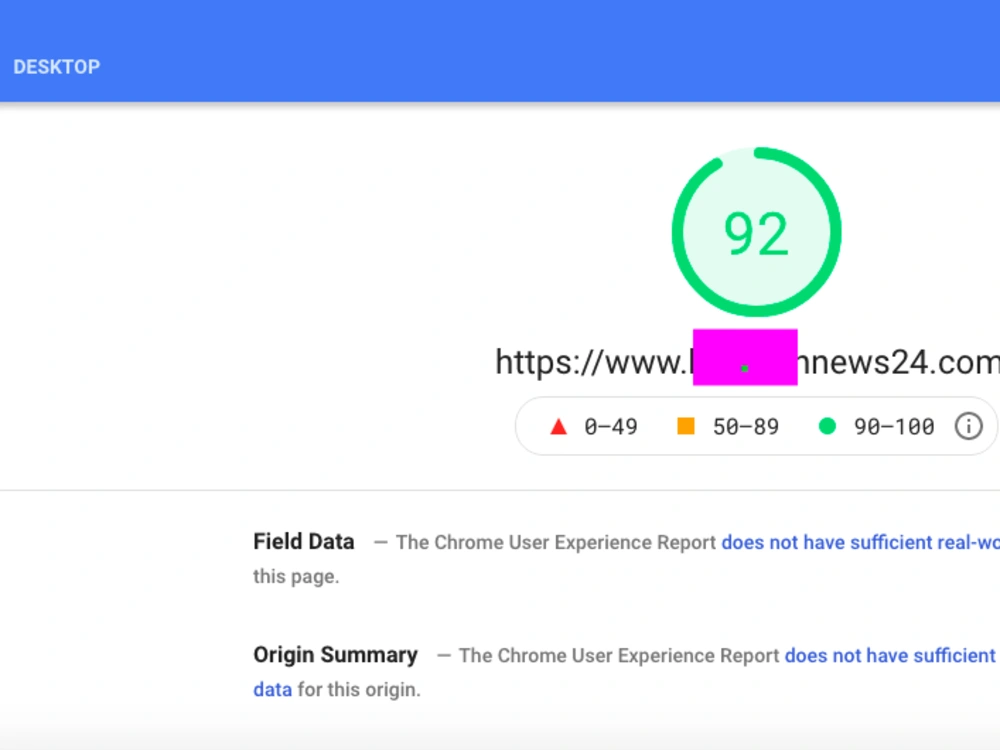This screenshot has width=1000, height=750.
Task: Click the '50–89' range label
Action: point(746,427)
